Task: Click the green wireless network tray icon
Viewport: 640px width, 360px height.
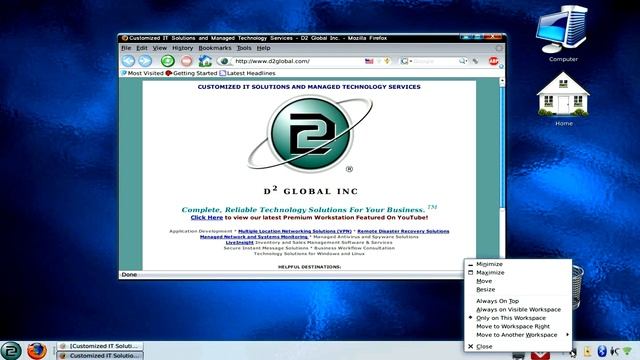Action: (627, 351)
